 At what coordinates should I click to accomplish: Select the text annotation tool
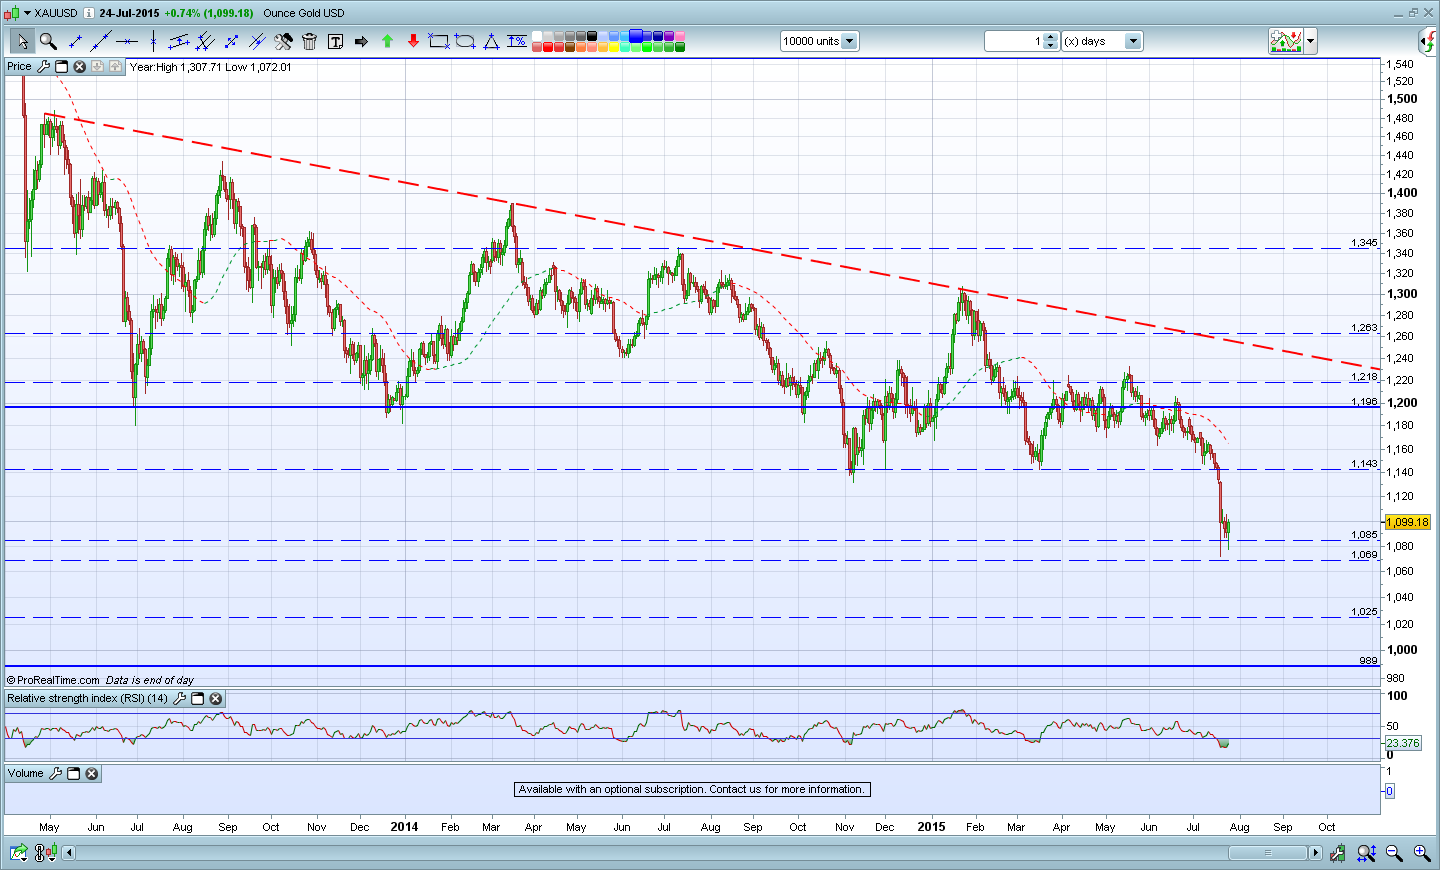click(x=335, y=41)
